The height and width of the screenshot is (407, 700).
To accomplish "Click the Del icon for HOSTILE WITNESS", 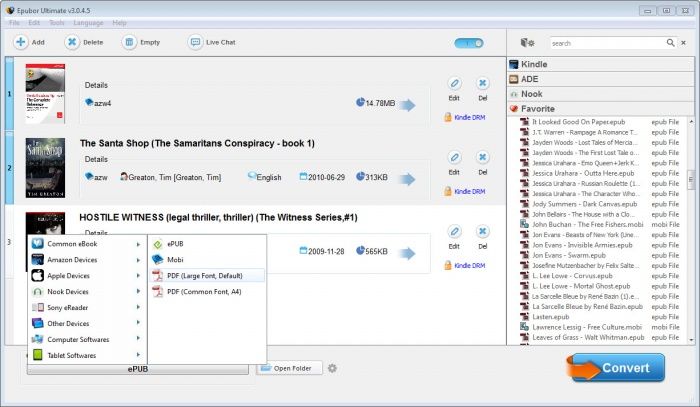I will tap(483, 232).
